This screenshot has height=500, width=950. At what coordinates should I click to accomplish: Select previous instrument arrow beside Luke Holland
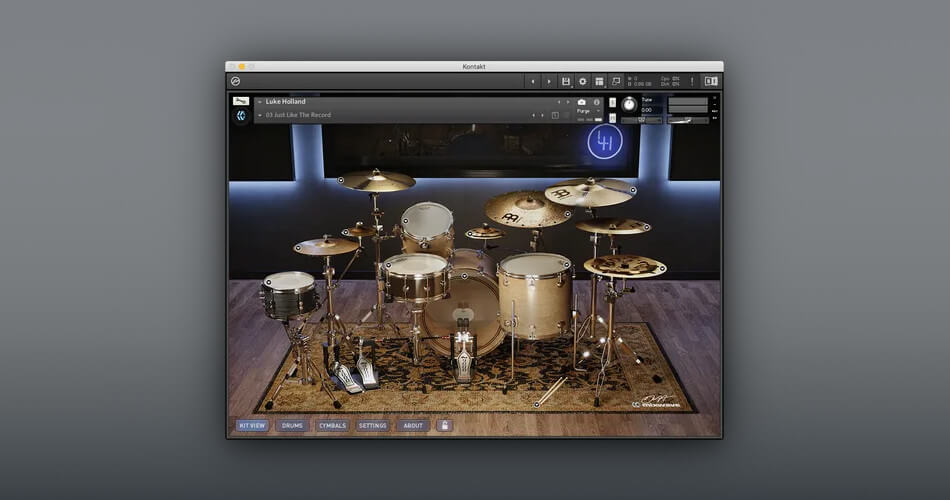click(559, 102)
